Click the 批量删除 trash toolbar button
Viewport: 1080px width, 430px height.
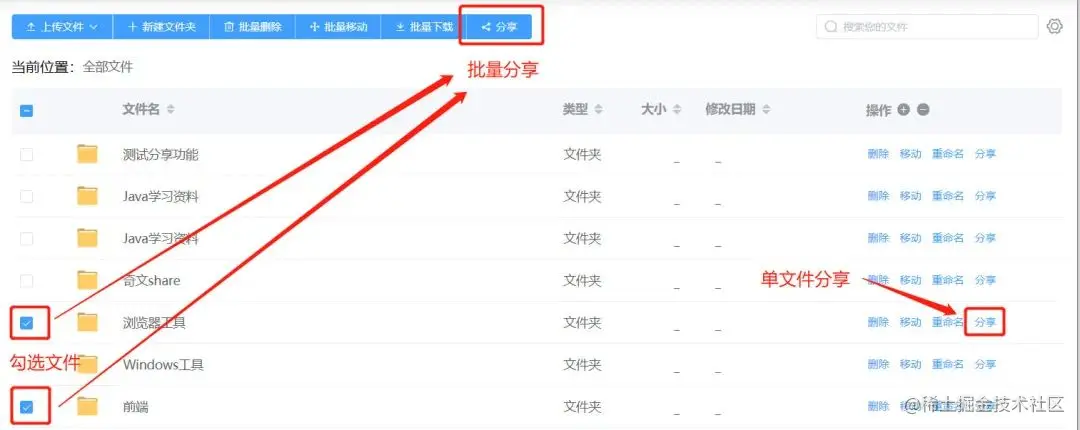pyautogui.click(x=253, y=27)
